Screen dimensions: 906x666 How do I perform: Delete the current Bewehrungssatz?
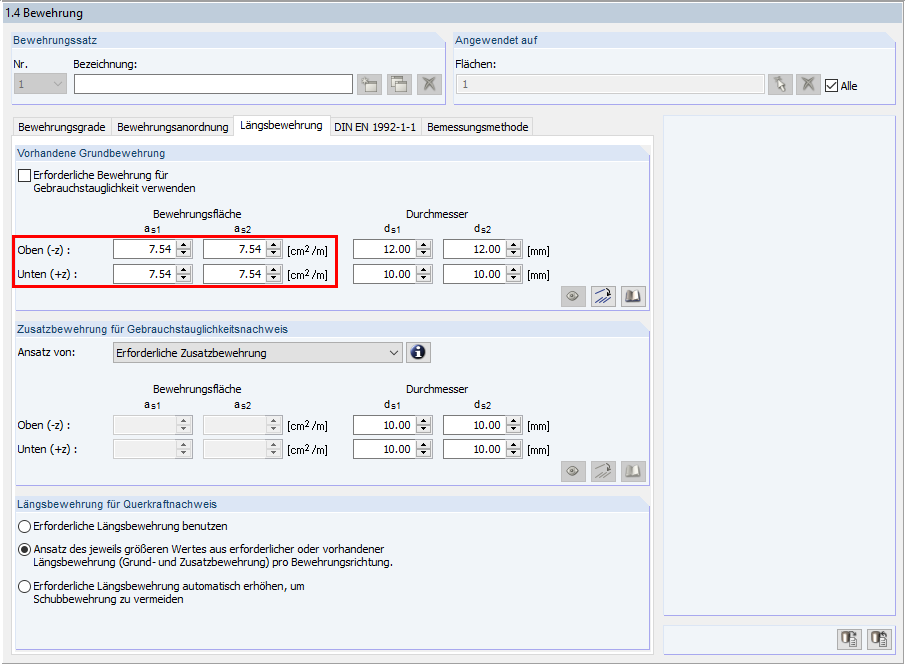(429, 84)
